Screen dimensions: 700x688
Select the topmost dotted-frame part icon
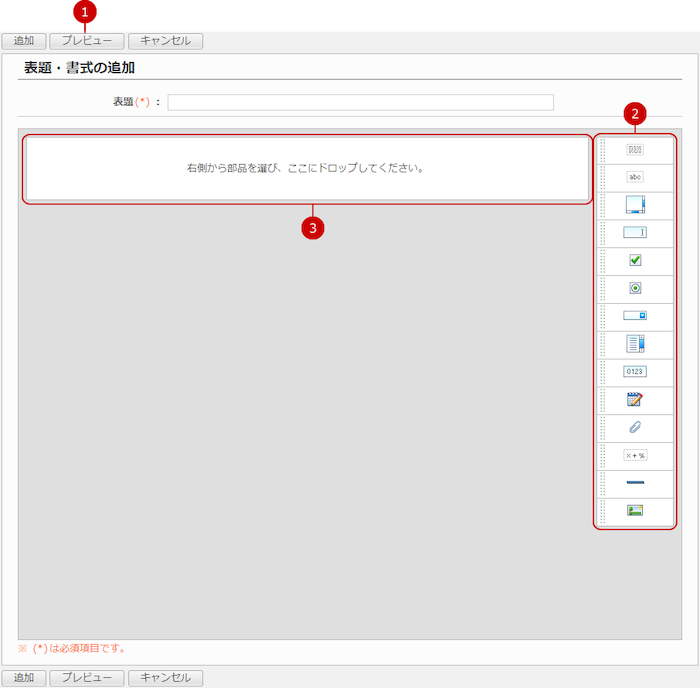635,149
